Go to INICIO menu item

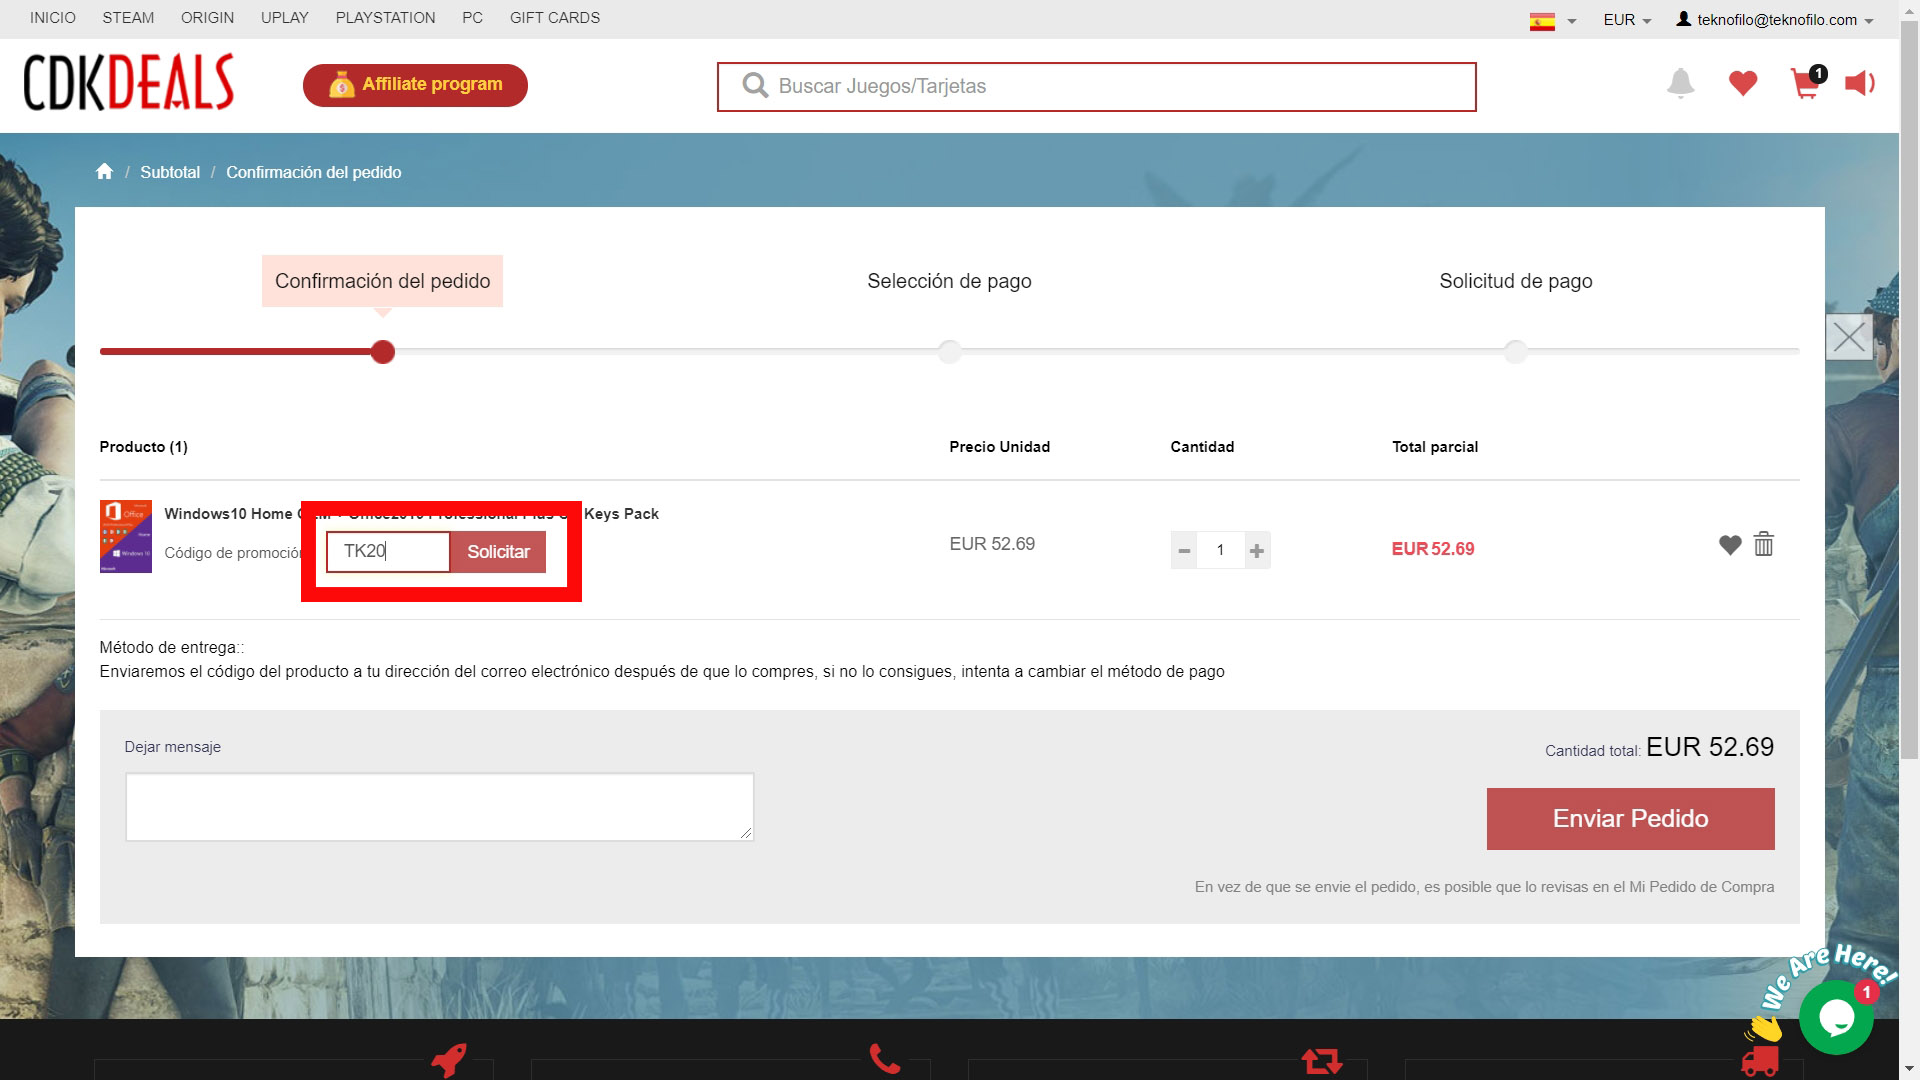click(x=53, y=18)
